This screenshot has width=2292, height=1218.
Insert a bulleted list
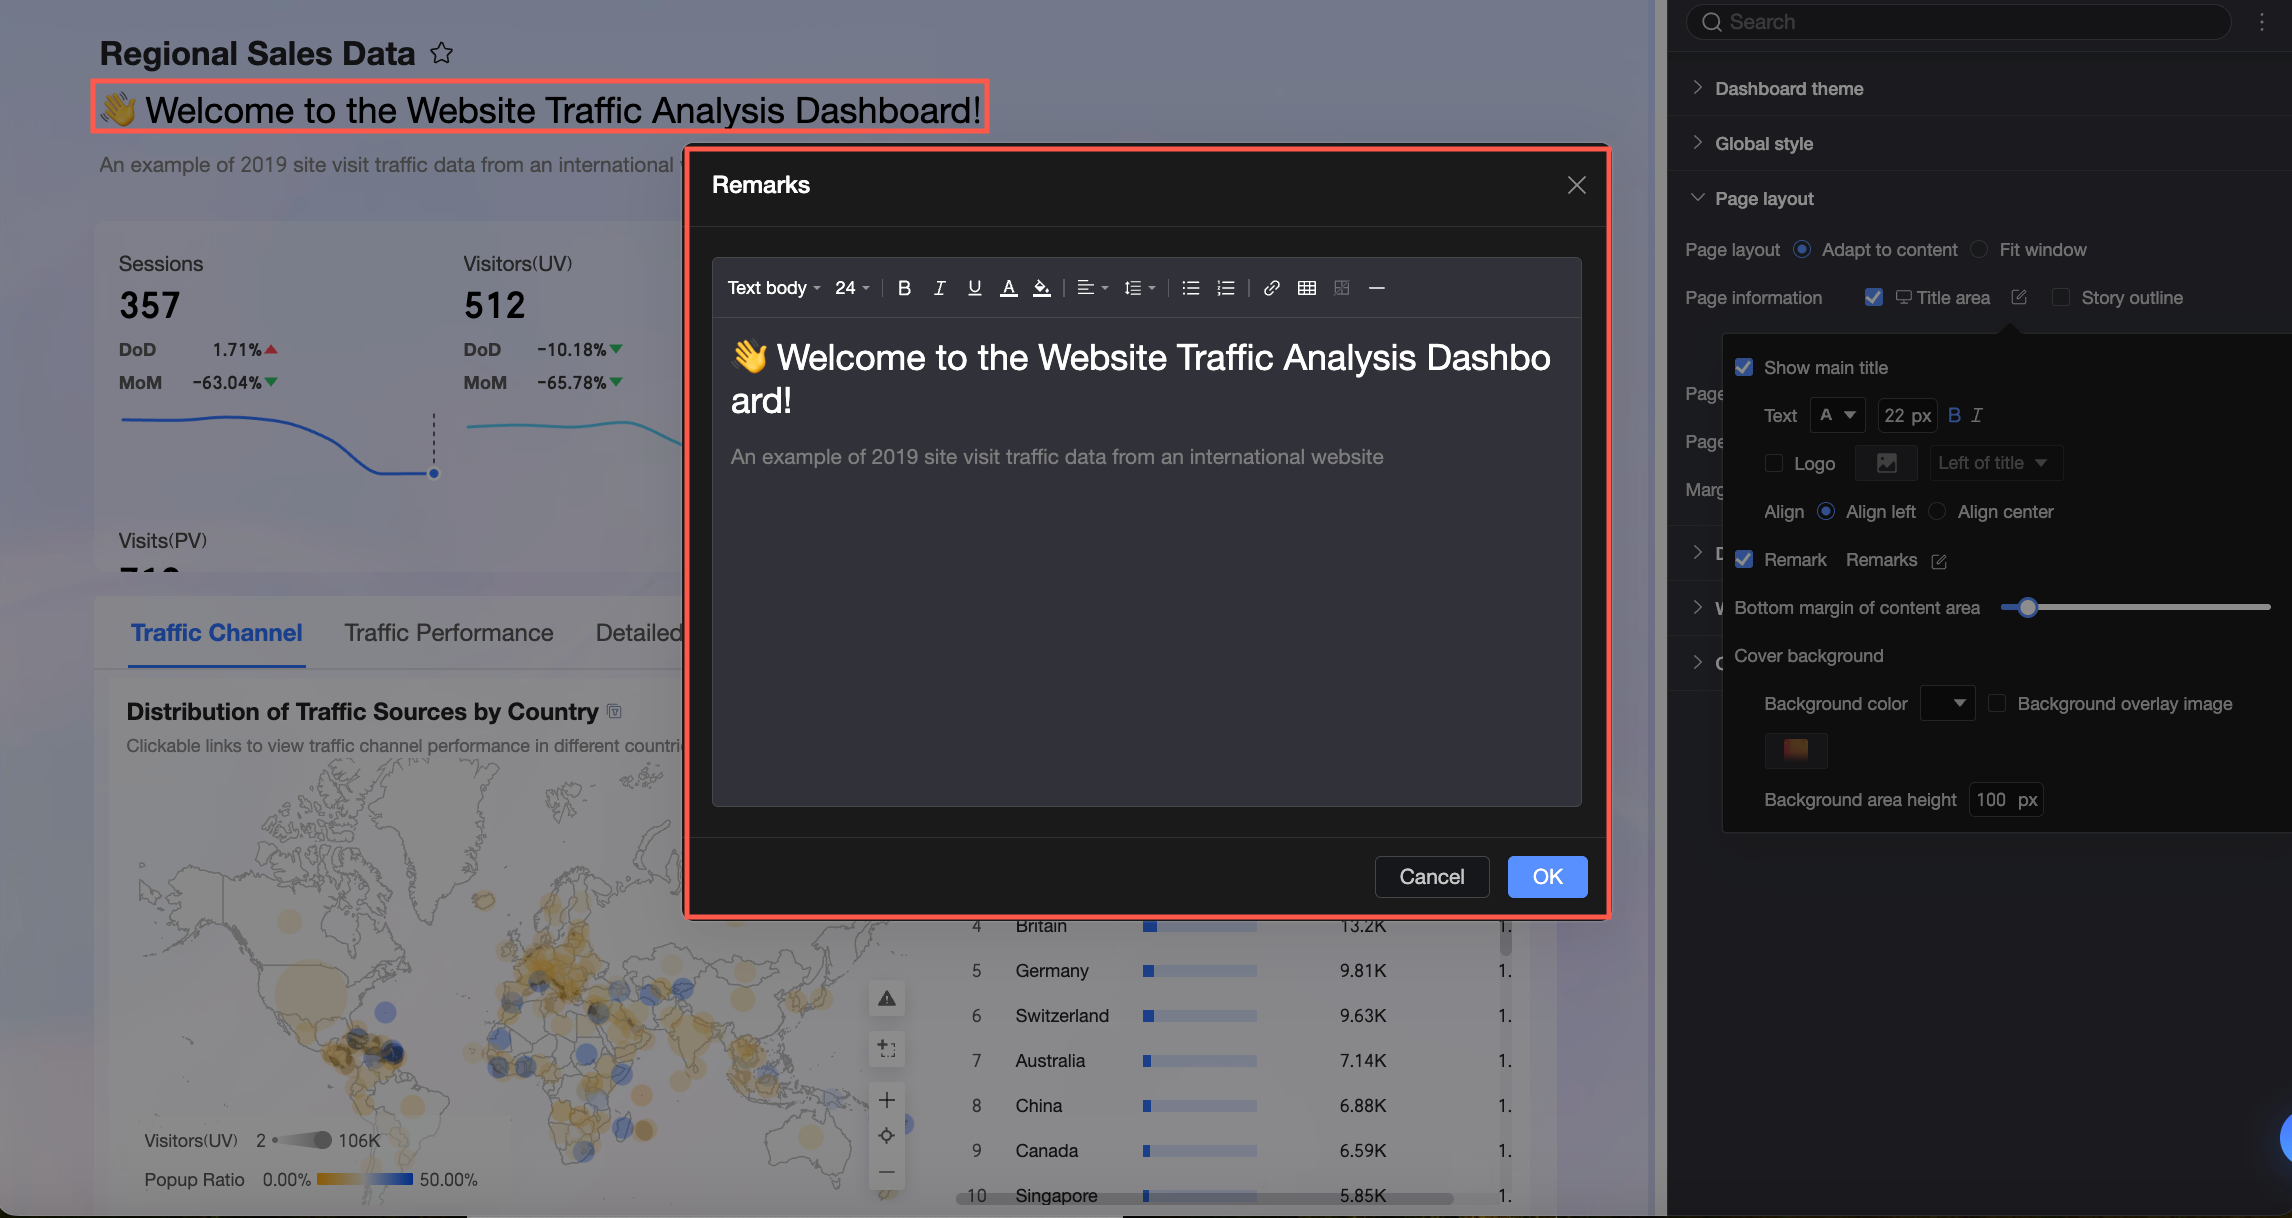1190,288
